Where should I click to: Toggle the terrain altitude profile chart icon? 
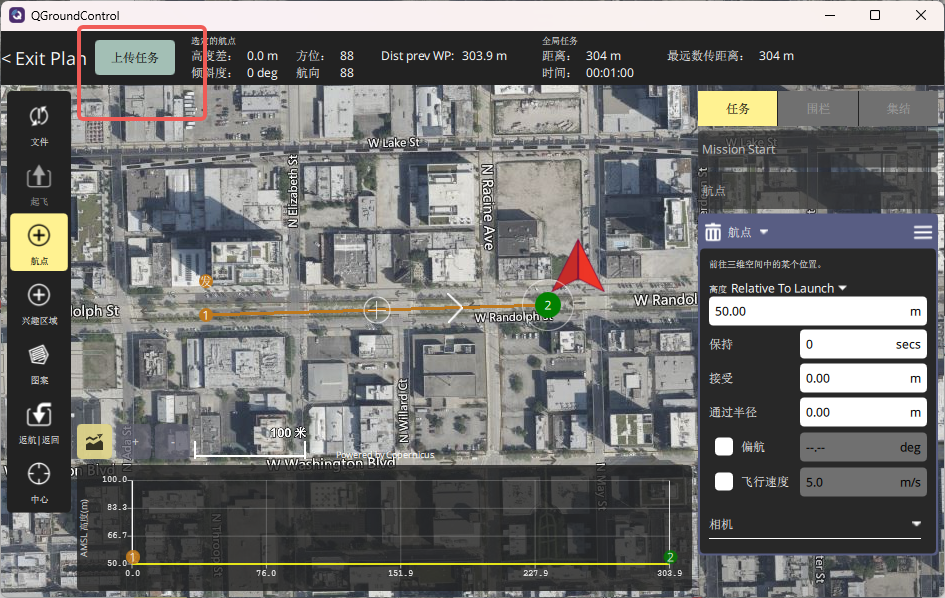click(95, 442)
